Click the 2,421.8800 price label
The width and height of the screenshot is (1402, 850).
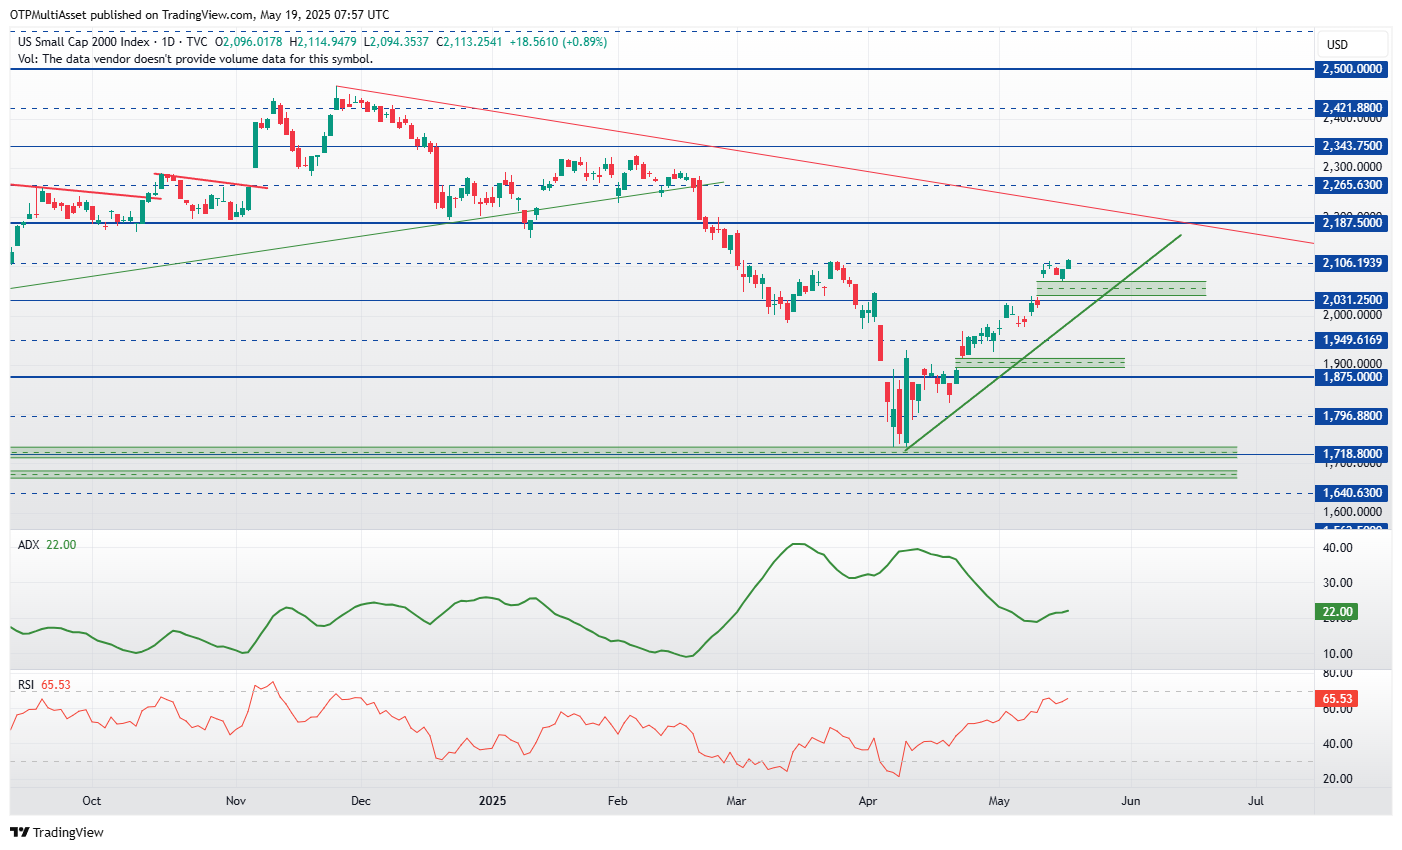point(1352,108)
